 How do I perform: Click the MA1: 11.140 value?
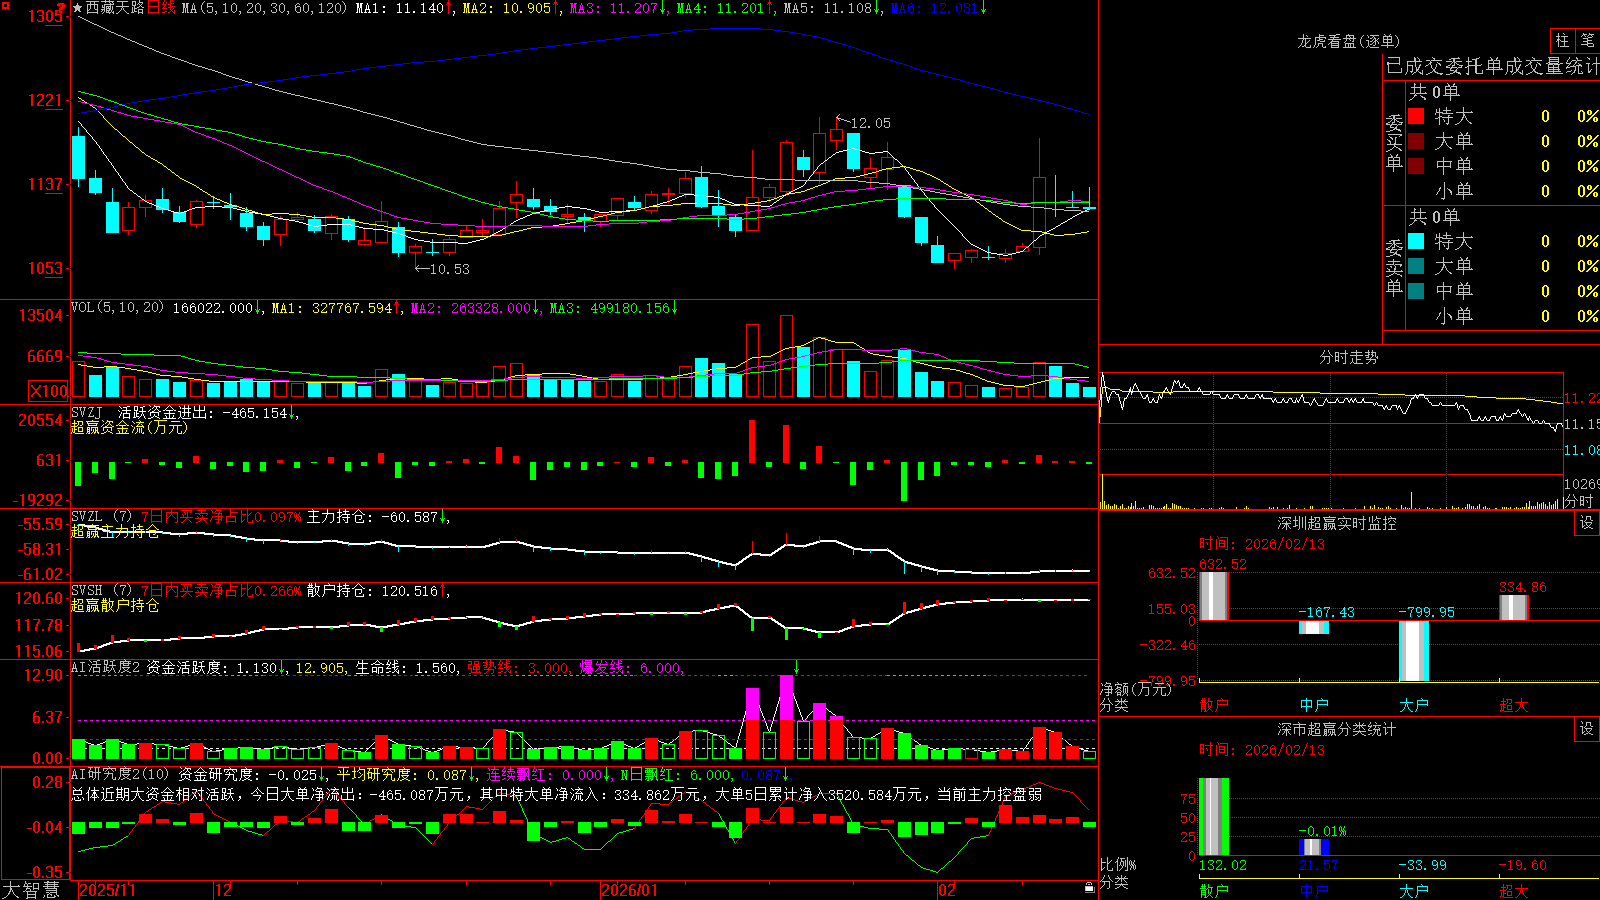pos(404,8)
